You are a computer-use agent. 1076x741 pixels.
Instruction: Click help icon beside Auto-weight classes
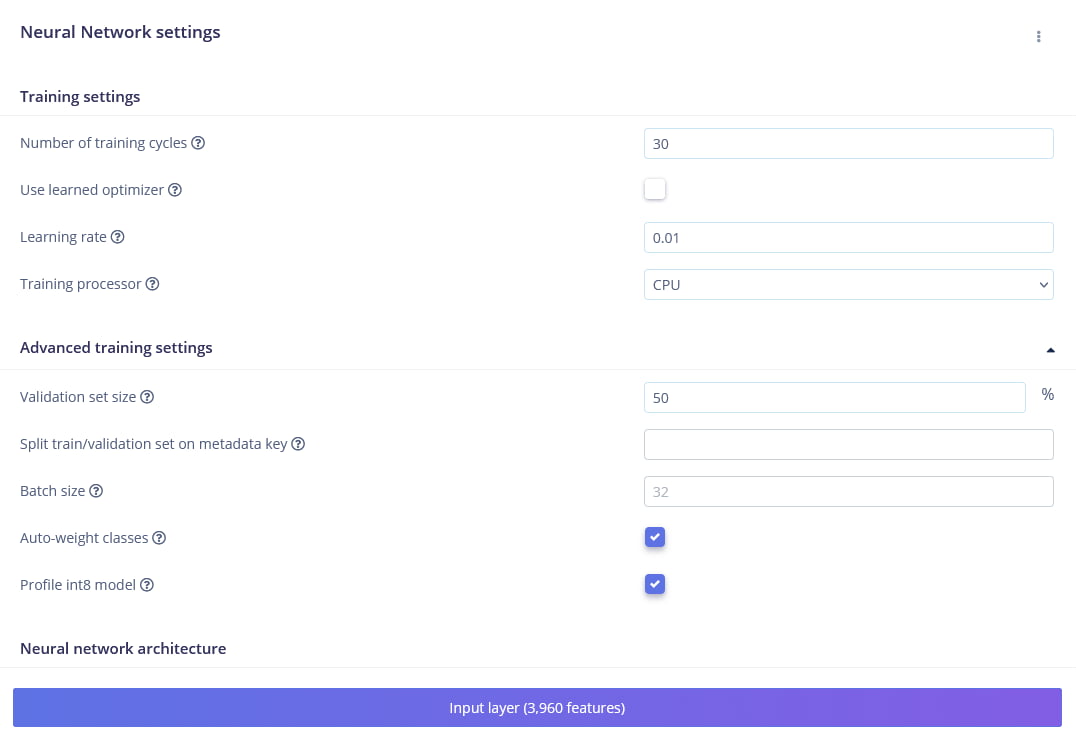[159, 538]
